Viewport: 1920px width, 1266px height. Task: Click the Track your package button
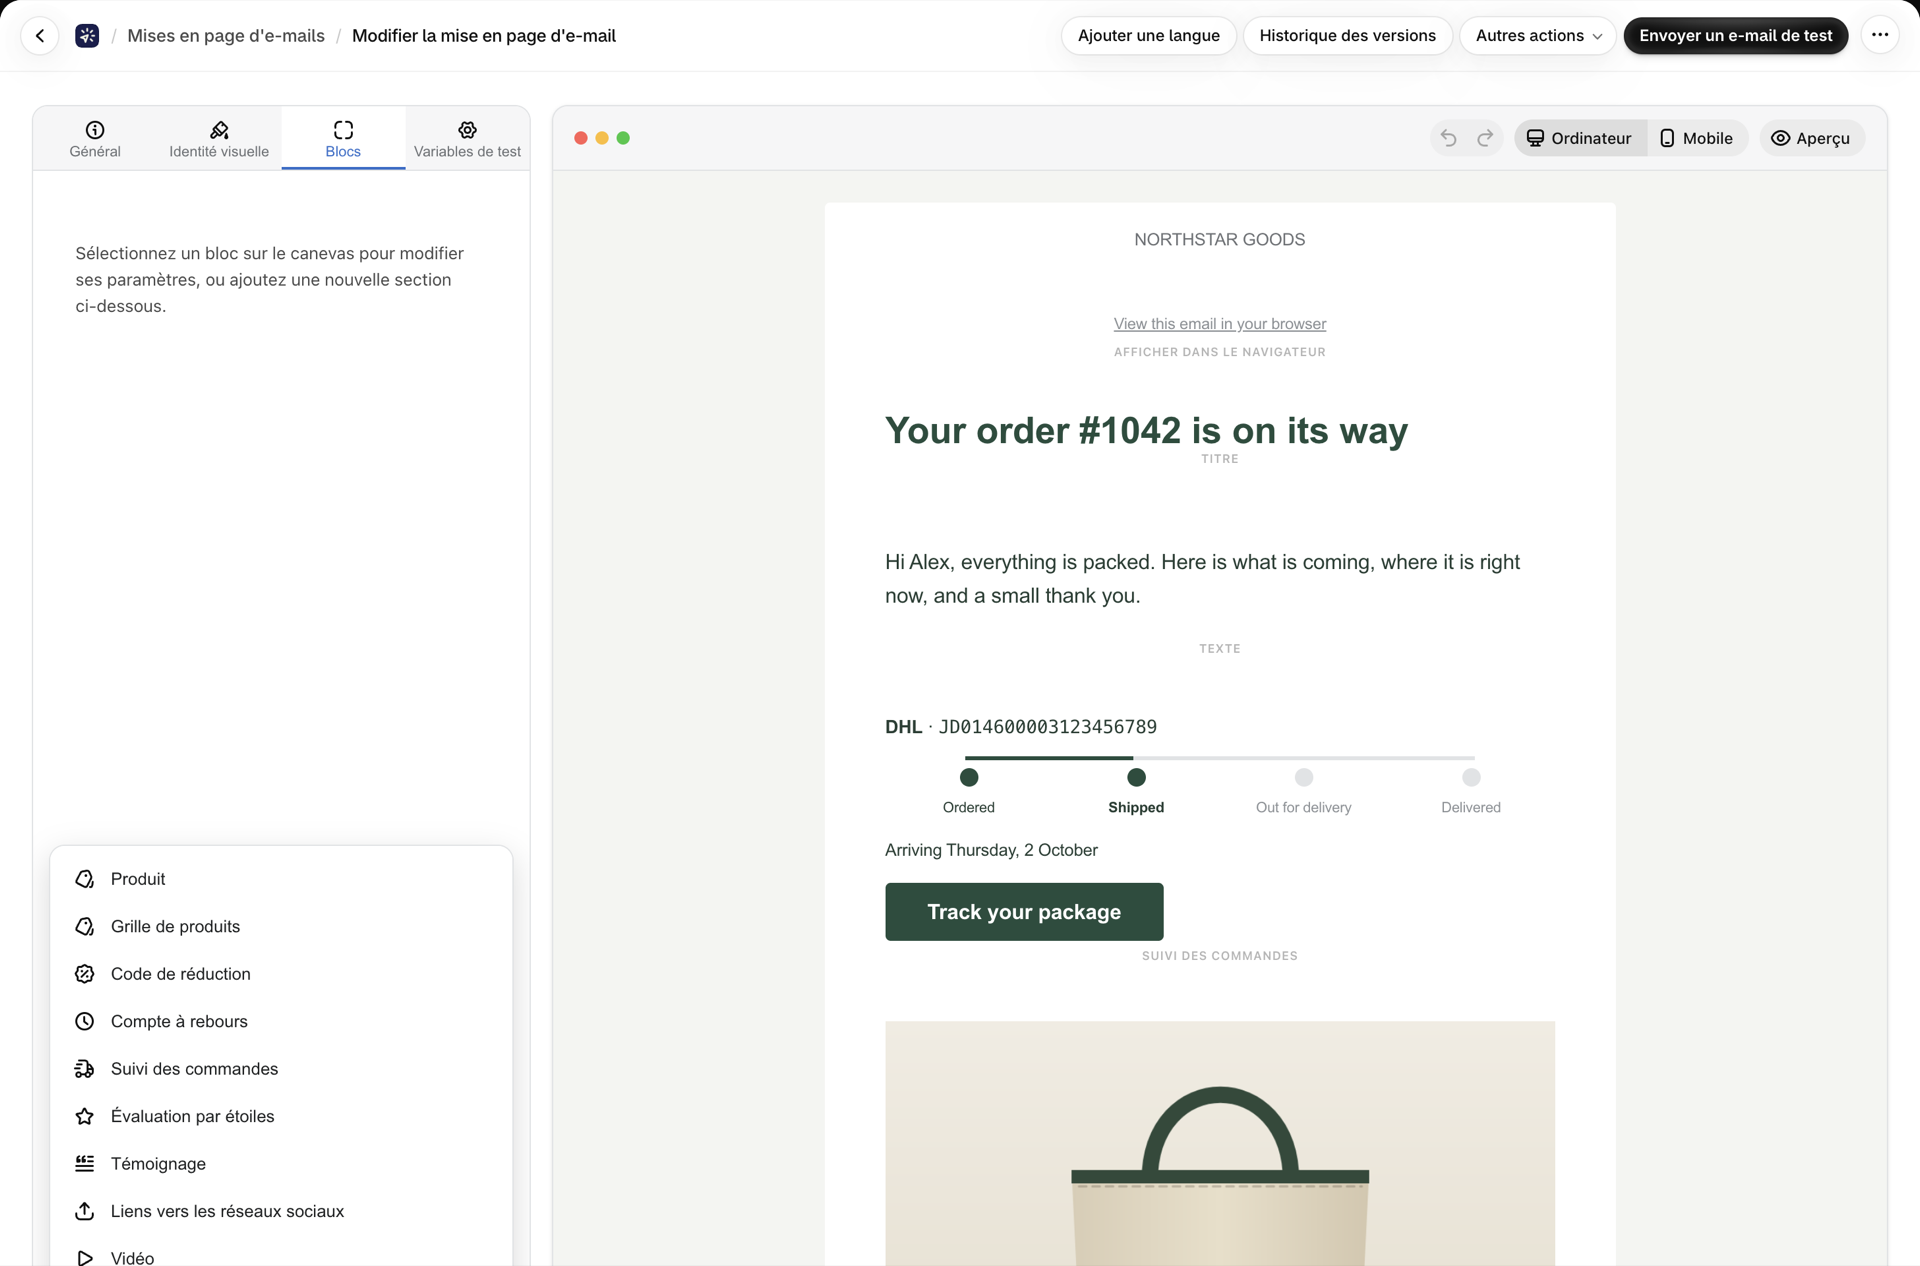click(1024, 912)
